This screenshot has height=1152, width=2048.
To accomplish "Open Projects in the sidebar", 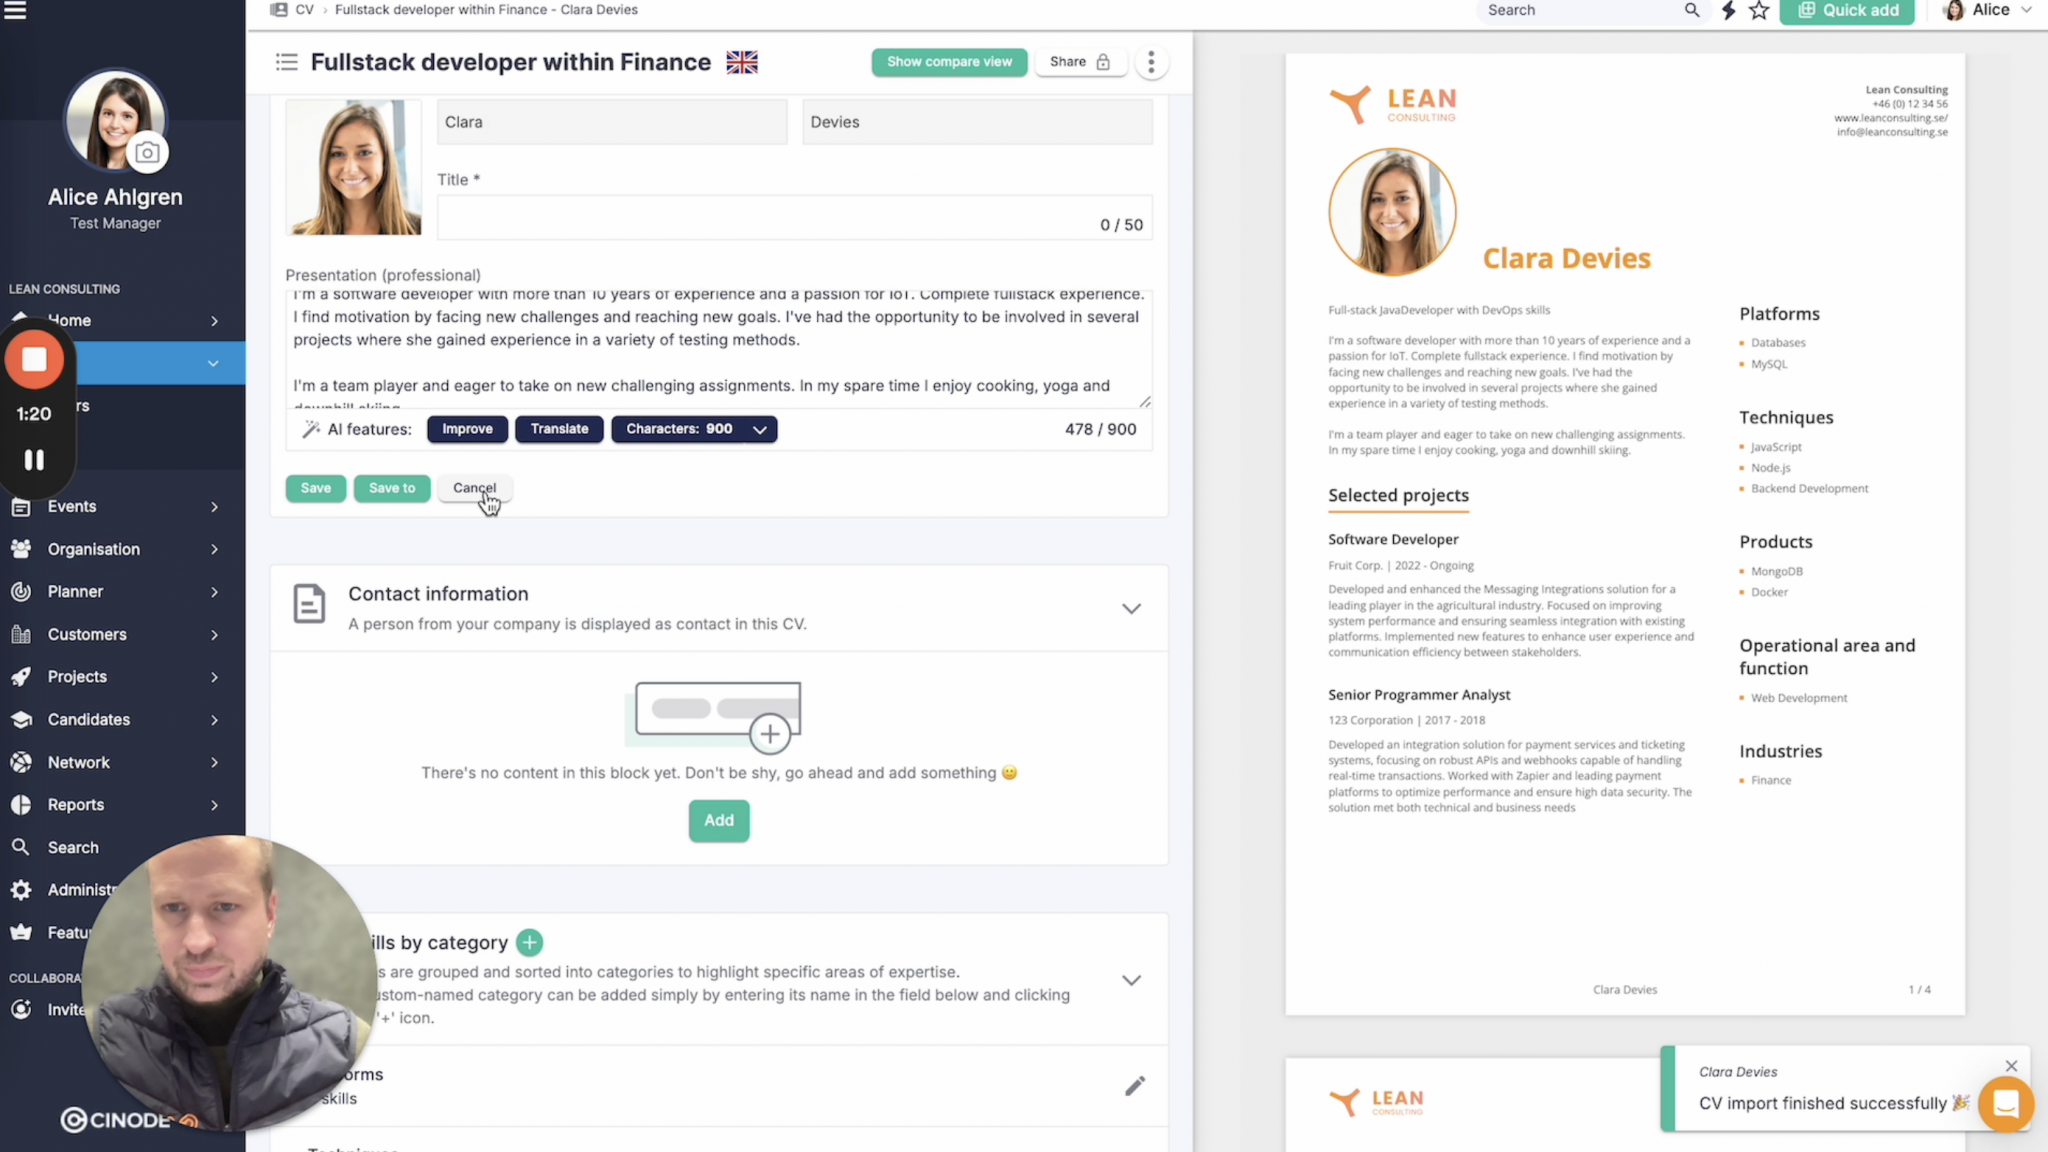I will pyautogui.click(x=78, y=677).
